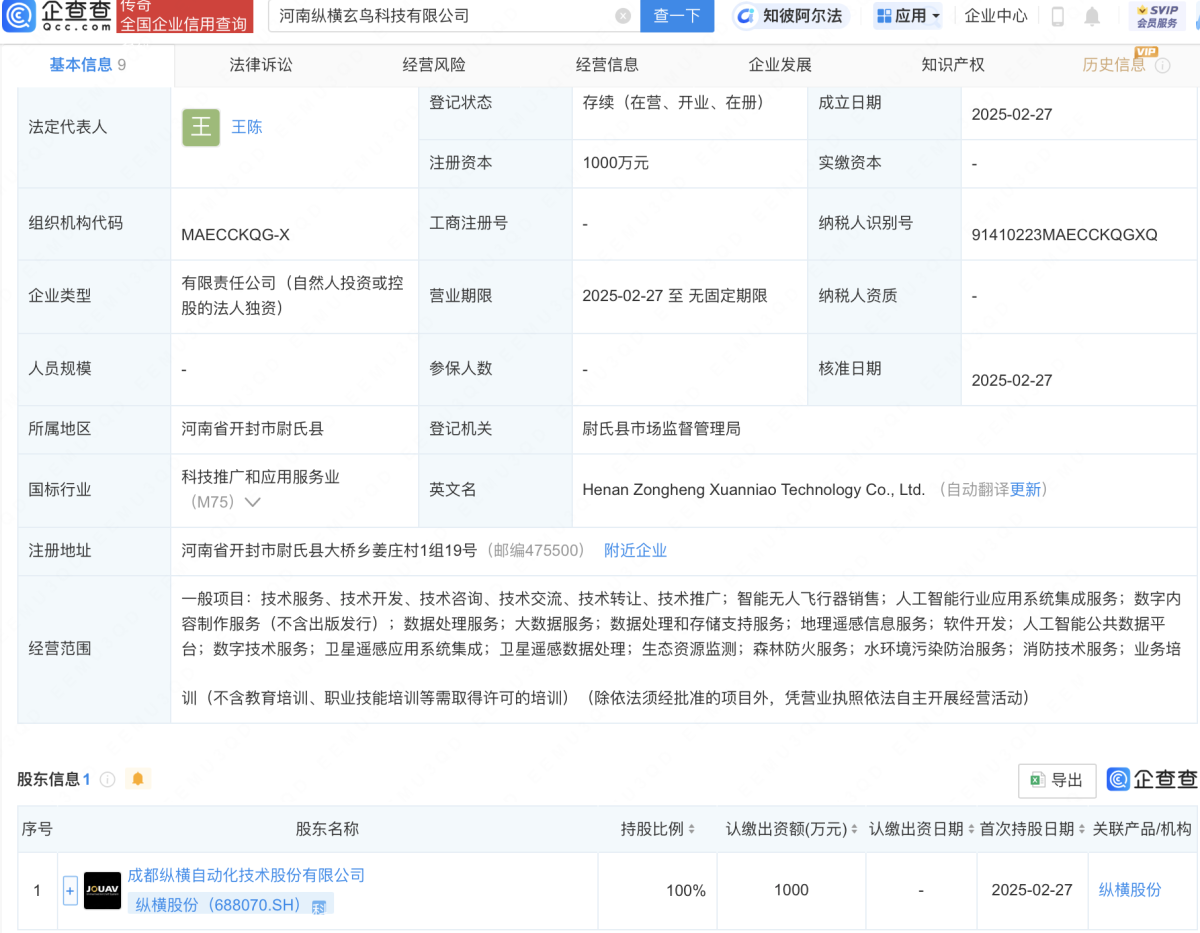
Task: Click the 知彼阿尔法 logo button
Action: (791, 16)
